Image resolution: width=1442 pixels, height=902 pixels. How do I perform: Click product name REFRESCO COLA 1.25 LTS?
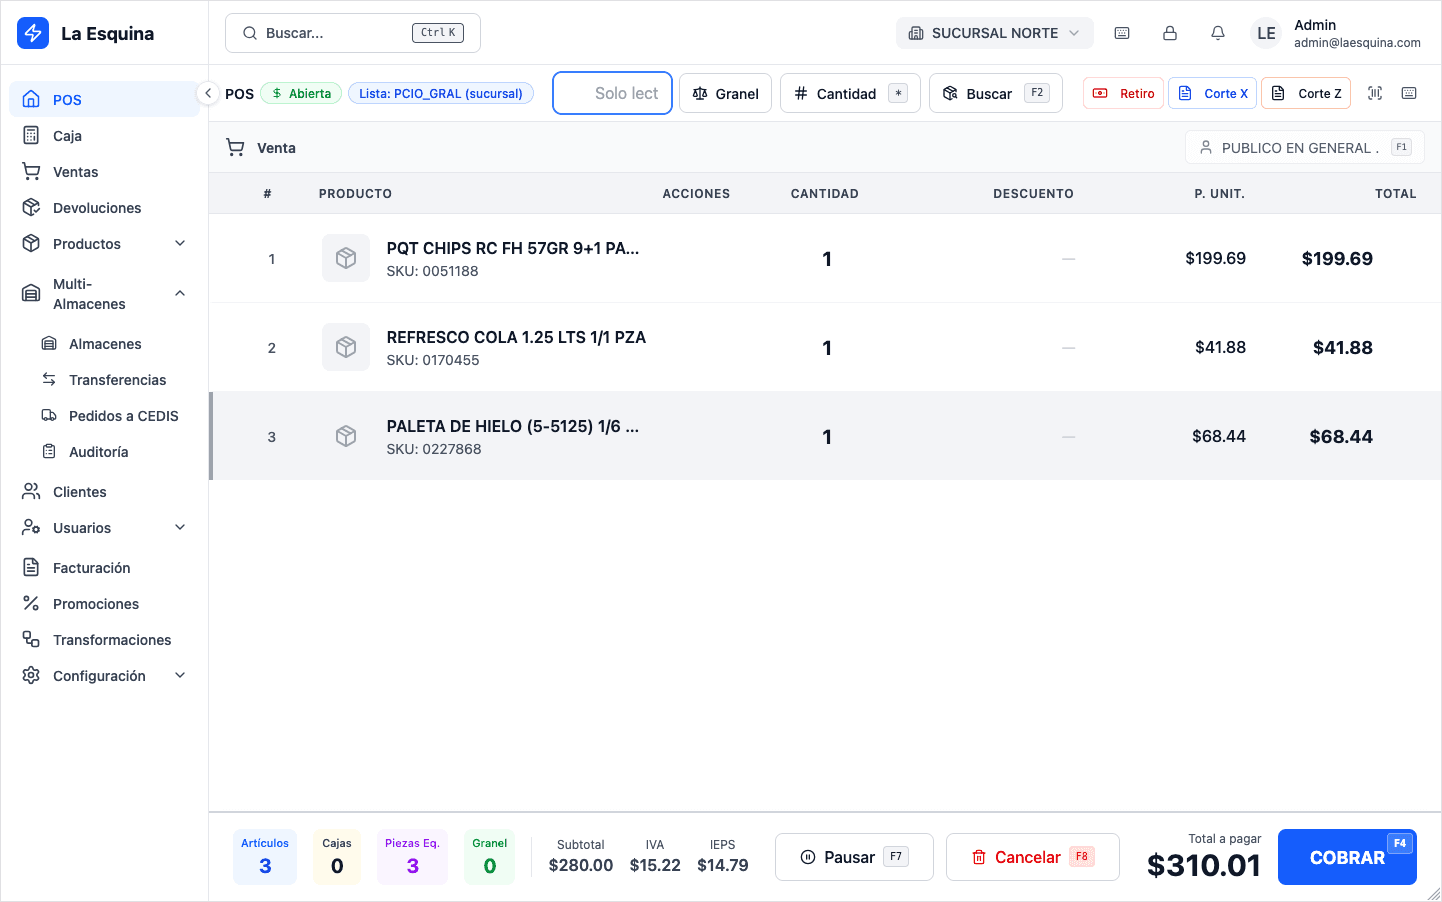516,337
